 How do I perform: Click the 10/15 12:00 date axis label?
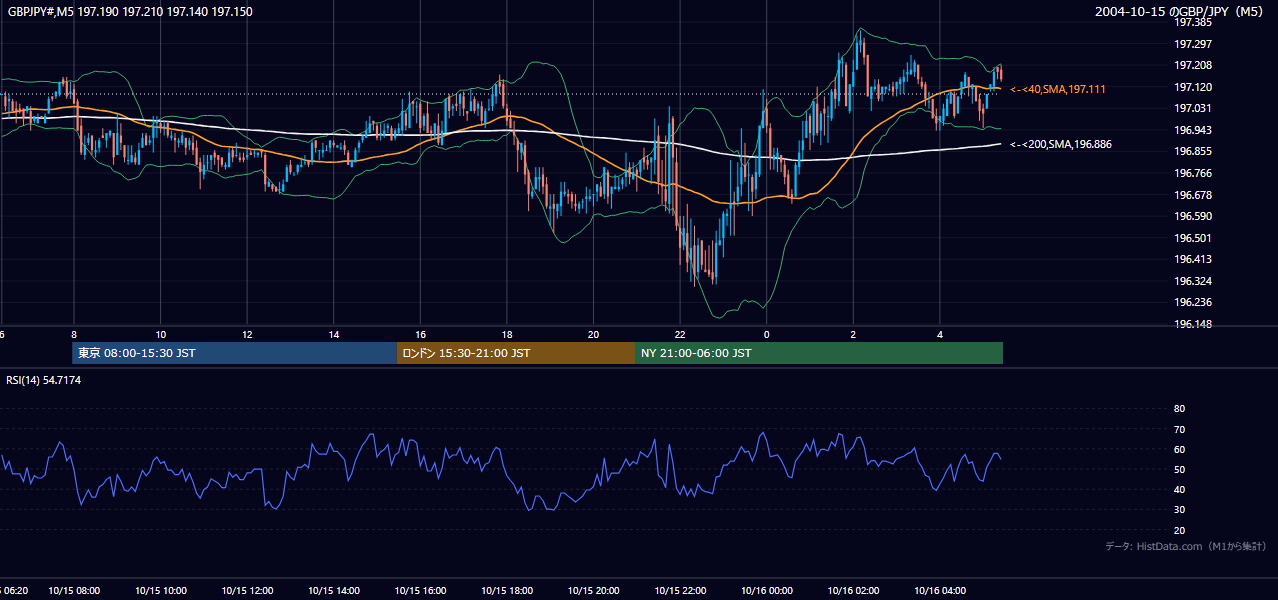pyautogui.click(x=247, y=591)
